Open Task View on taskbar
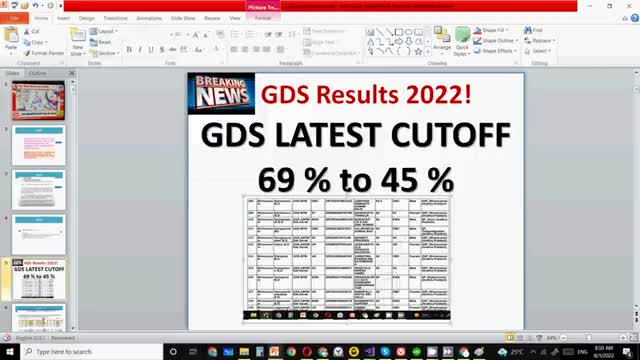Screen dimensions: 640x360 click(x=193, y=351)
